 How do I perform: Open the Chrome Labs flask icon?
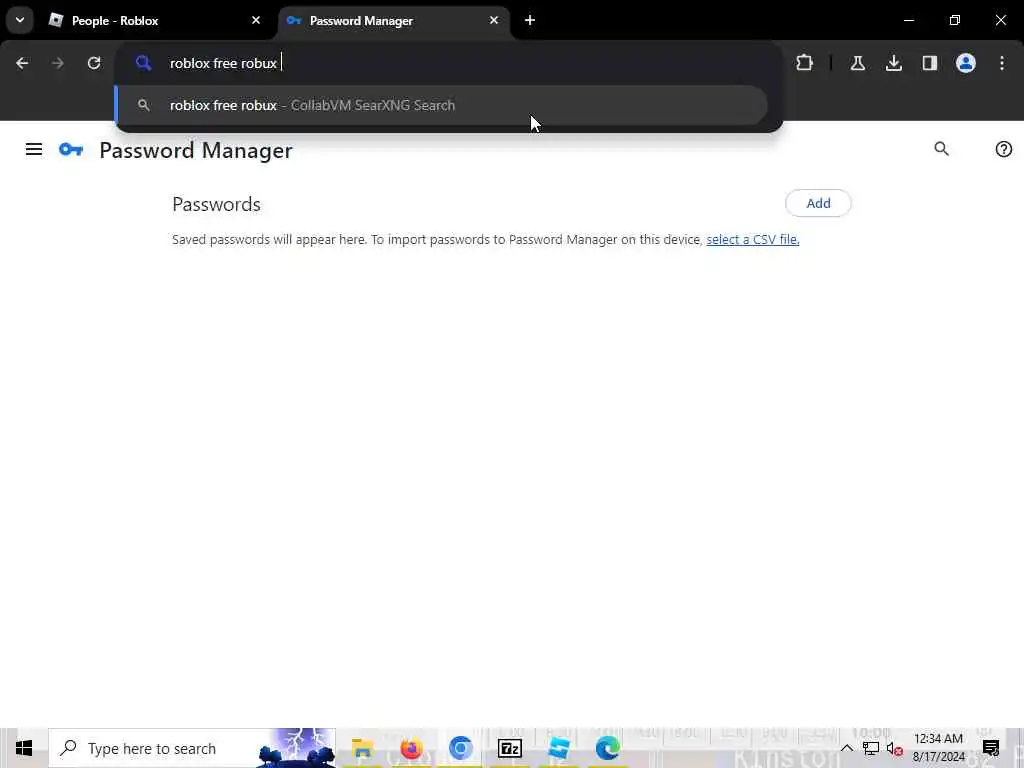coord(857,63)
